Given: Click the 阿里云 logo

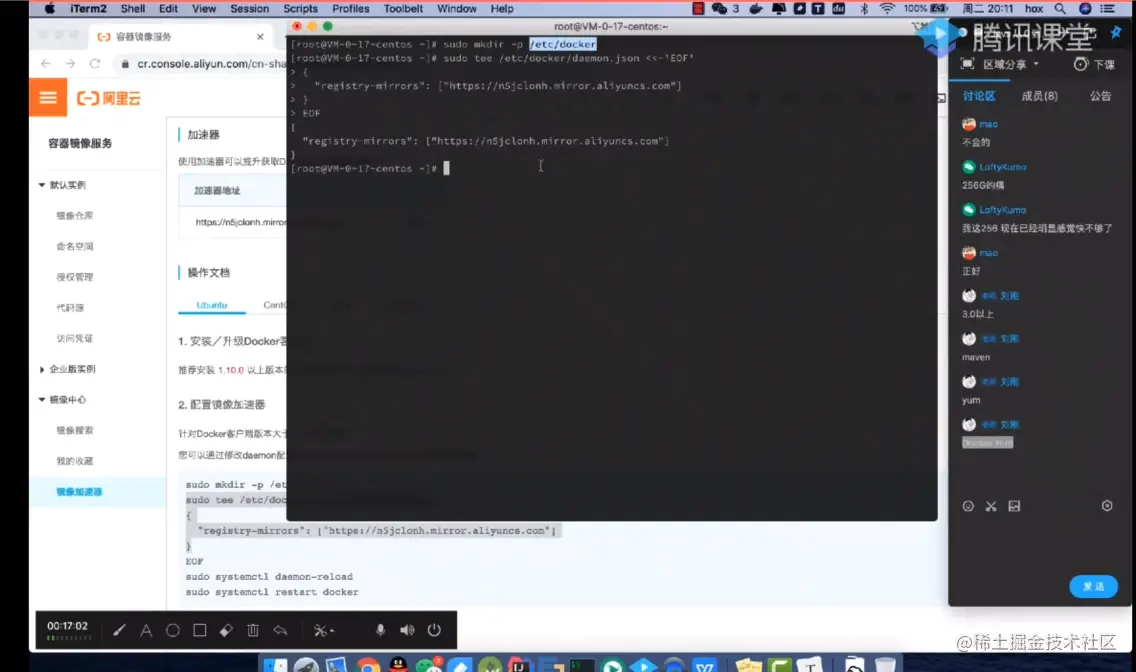Looking at the screenshot, I should [109, 98].
